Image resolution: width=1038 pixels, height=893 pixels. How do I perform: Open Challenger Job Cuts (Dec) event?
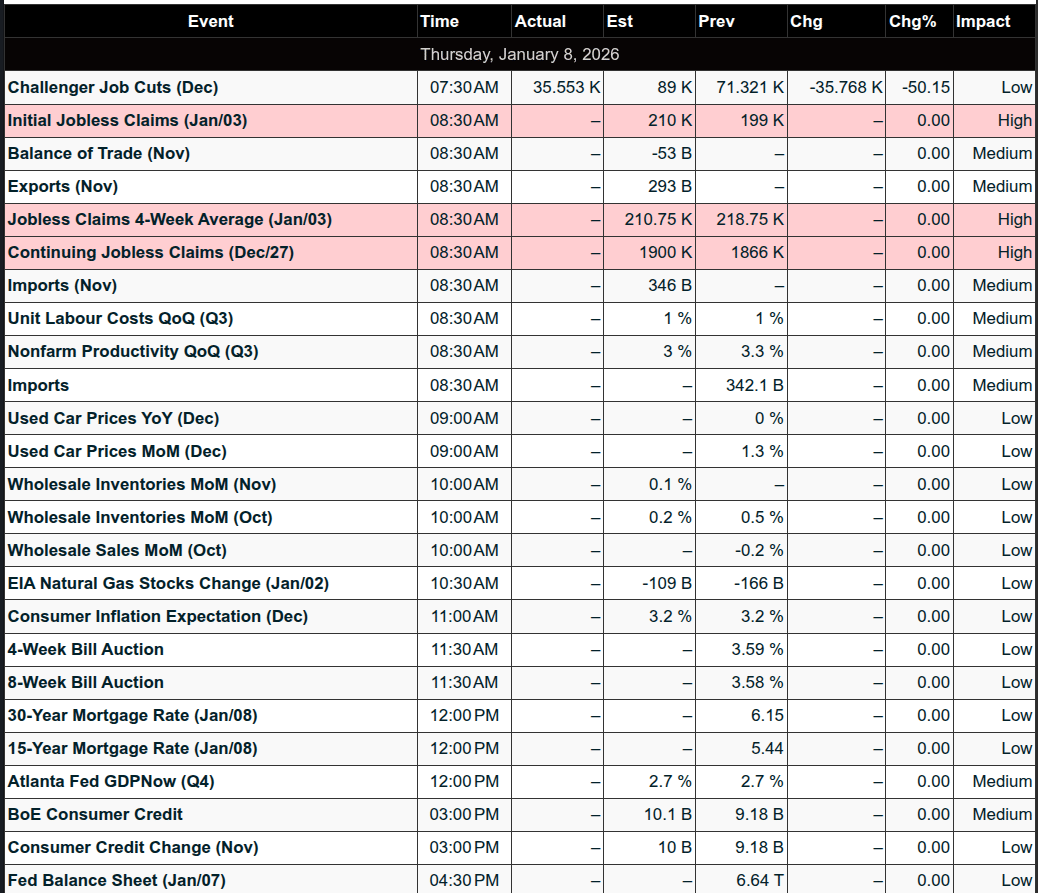113,88
